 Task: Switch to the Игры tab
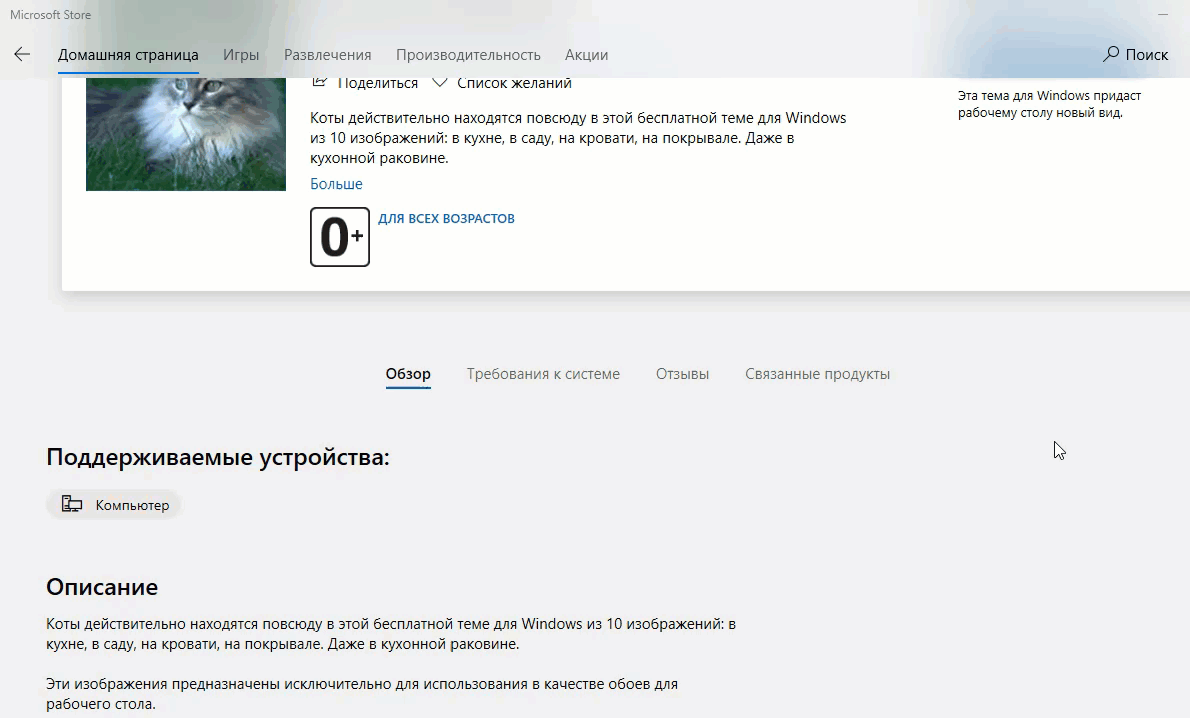pos(241,55)
